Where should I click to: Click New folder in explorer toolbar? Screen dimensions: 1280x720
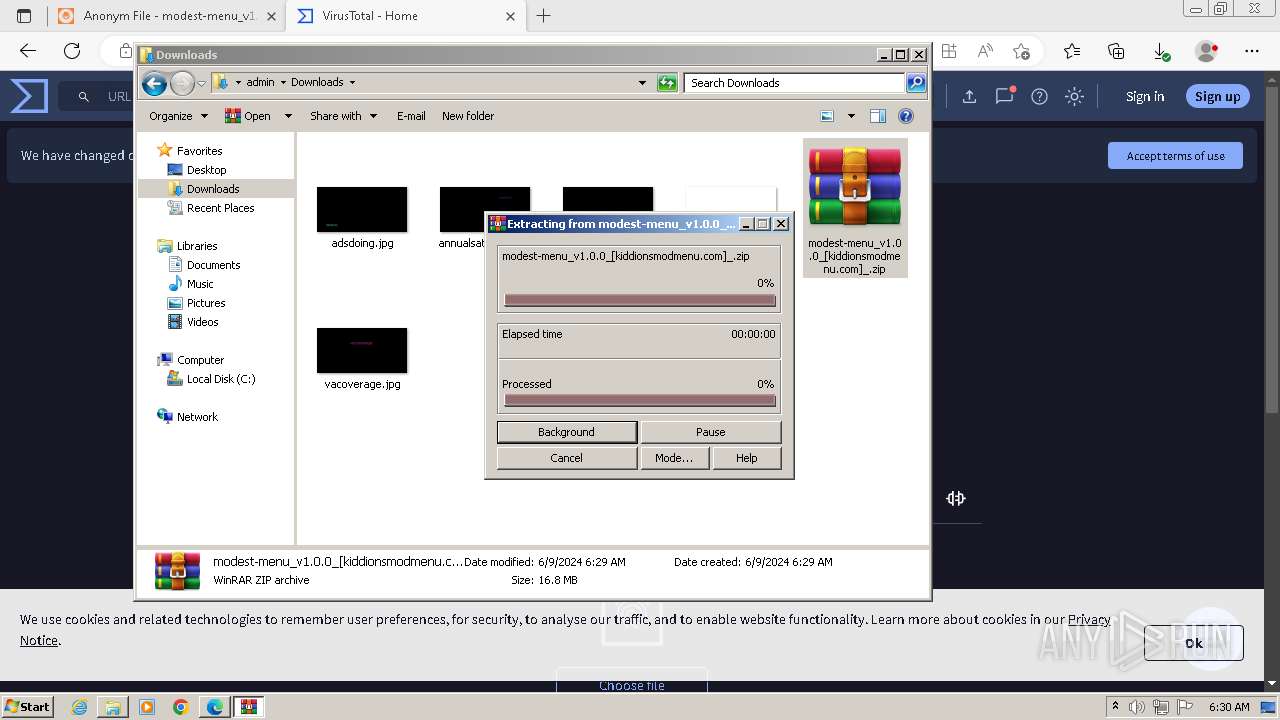point(468,116)
